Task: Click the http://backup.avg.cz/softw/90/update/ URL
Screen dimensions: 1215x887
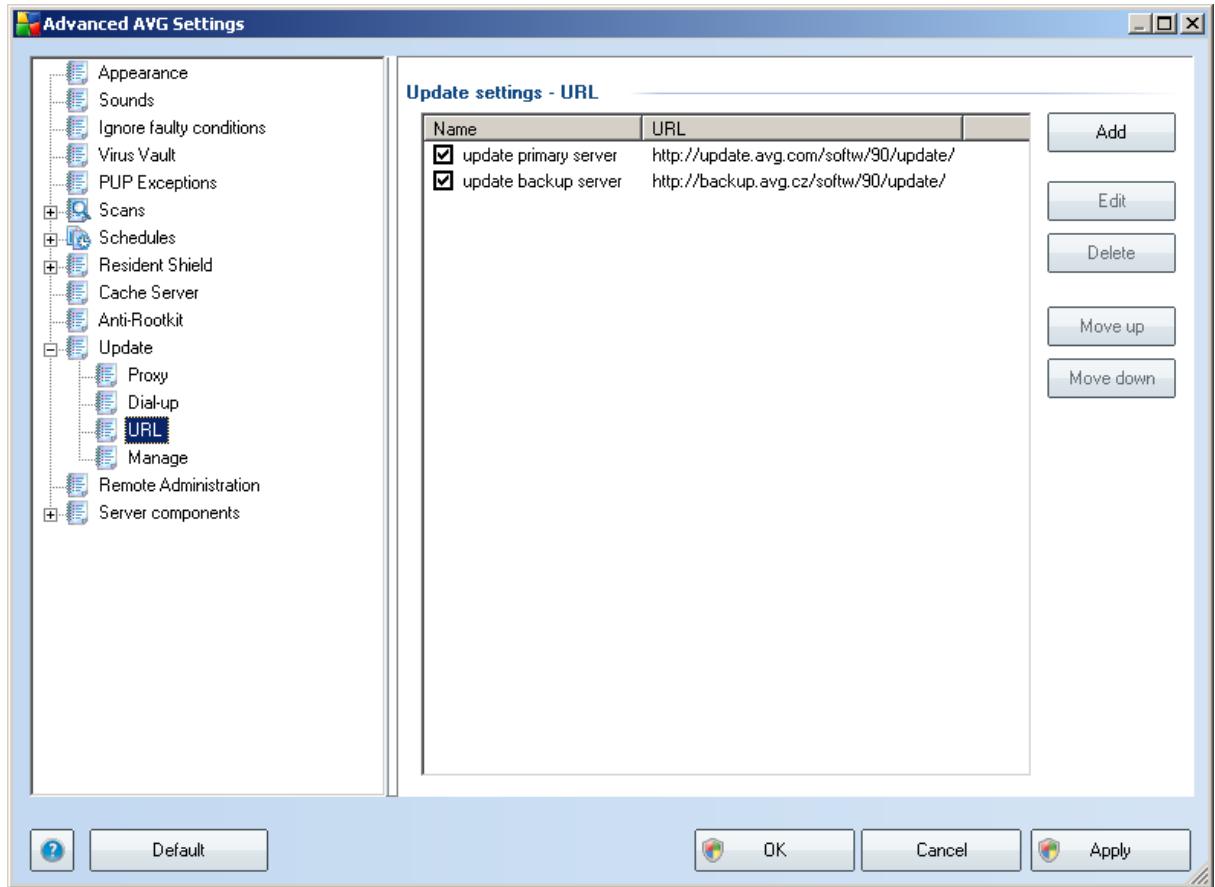Action: coord(798,180)
